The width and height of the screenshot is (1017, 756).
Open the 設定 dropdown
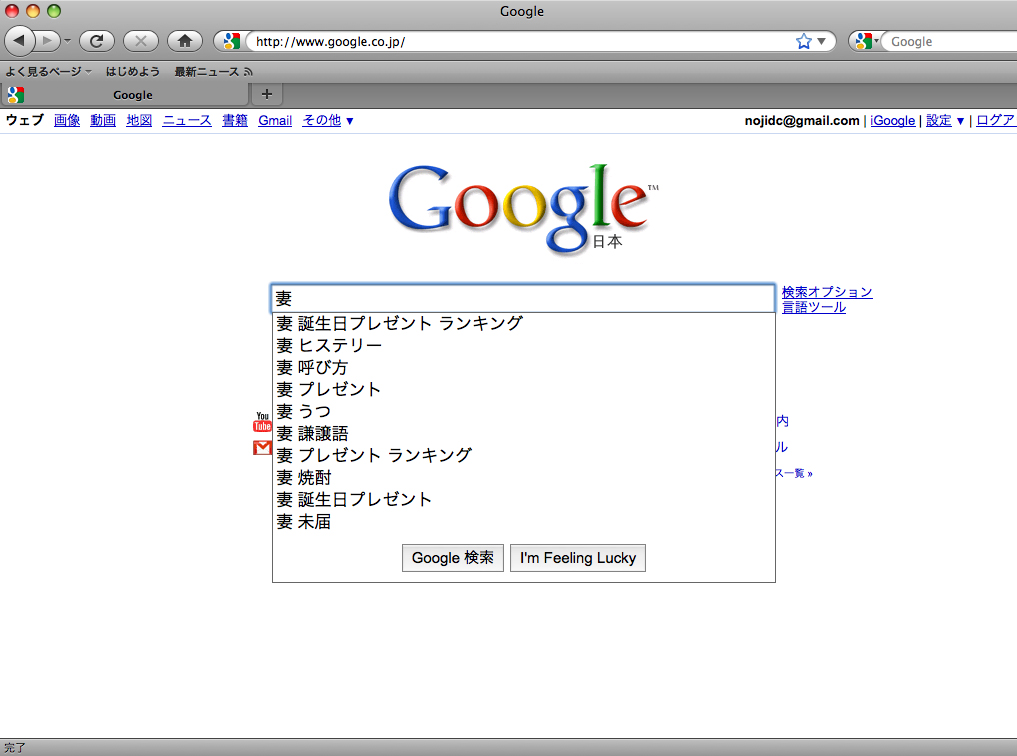(945, 121)
